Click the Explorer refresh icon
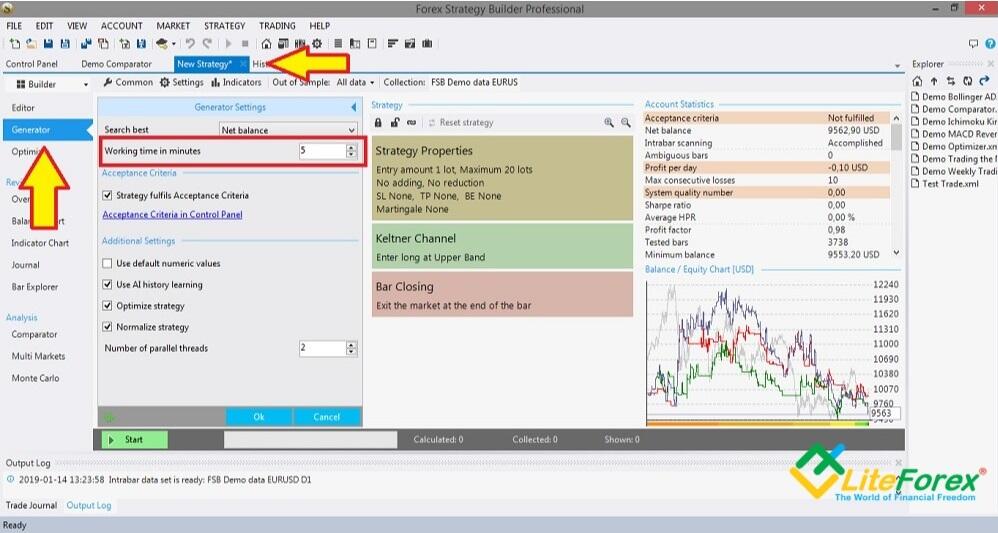The width and height of the screenshot is (998, 533). click(967, 81)
